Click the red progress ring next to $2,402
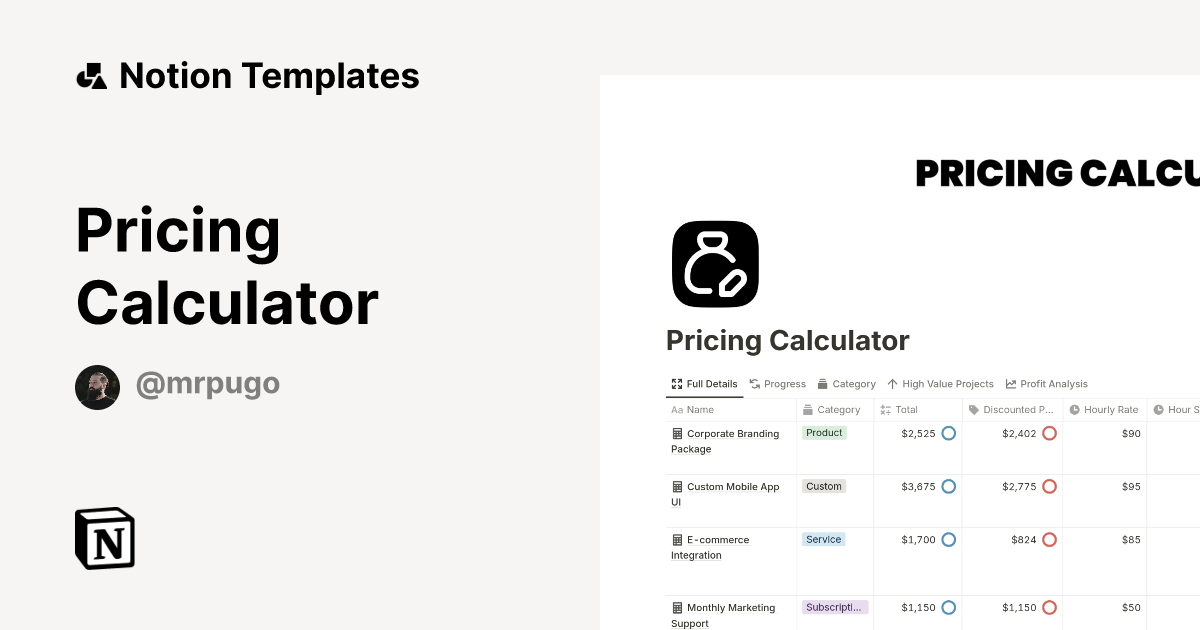Viewport: 1200px width, 630px height. (x=1049, y=433)
